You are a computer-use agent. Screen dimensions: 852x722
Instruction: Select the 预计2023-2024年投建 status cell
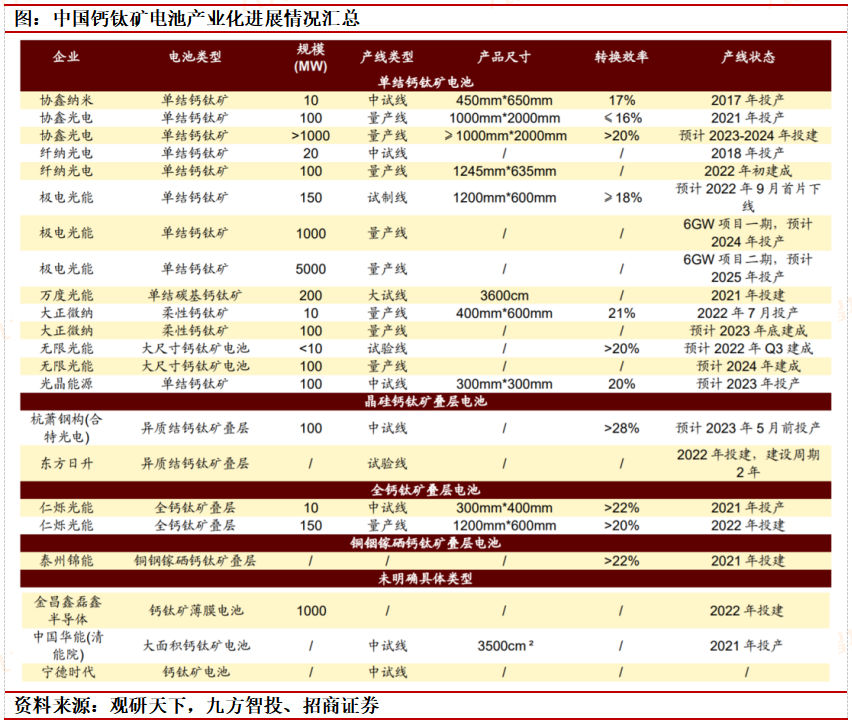tap(748, 136)
